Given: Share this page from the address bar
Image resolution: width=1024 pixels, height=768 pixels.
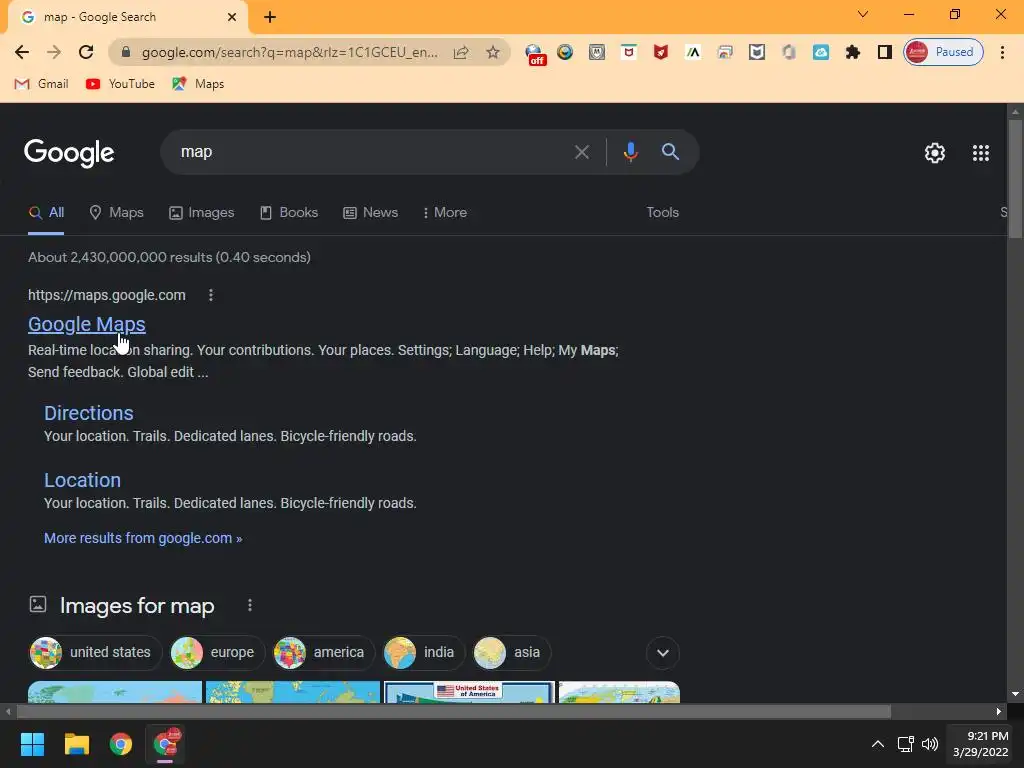Looking at the screenshot, I should click(461, 52).
